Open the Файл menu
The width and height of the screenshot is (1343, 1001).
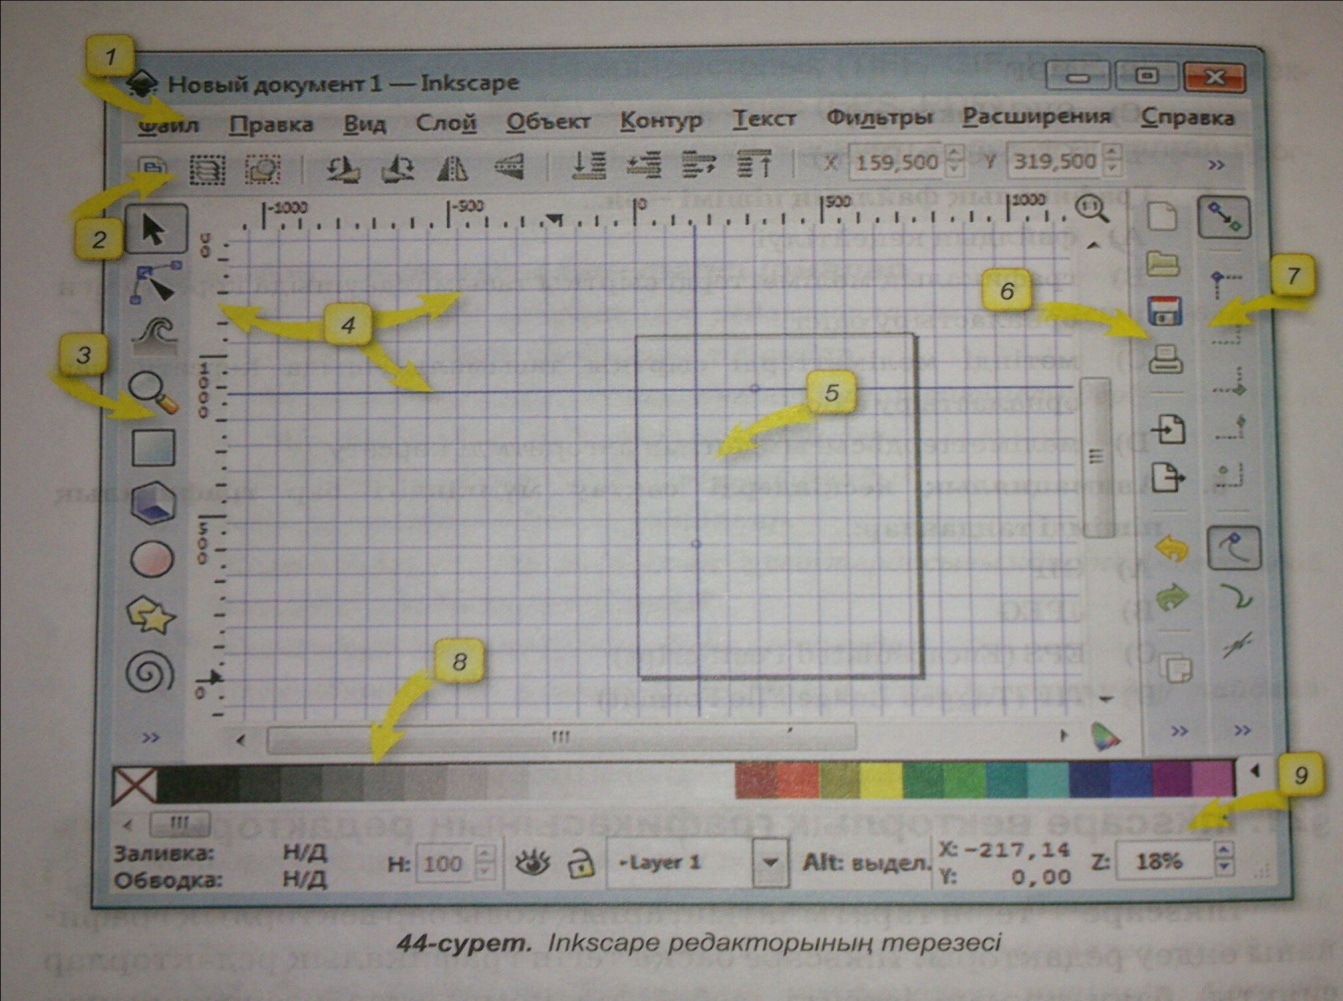click(x=168, y=126)
